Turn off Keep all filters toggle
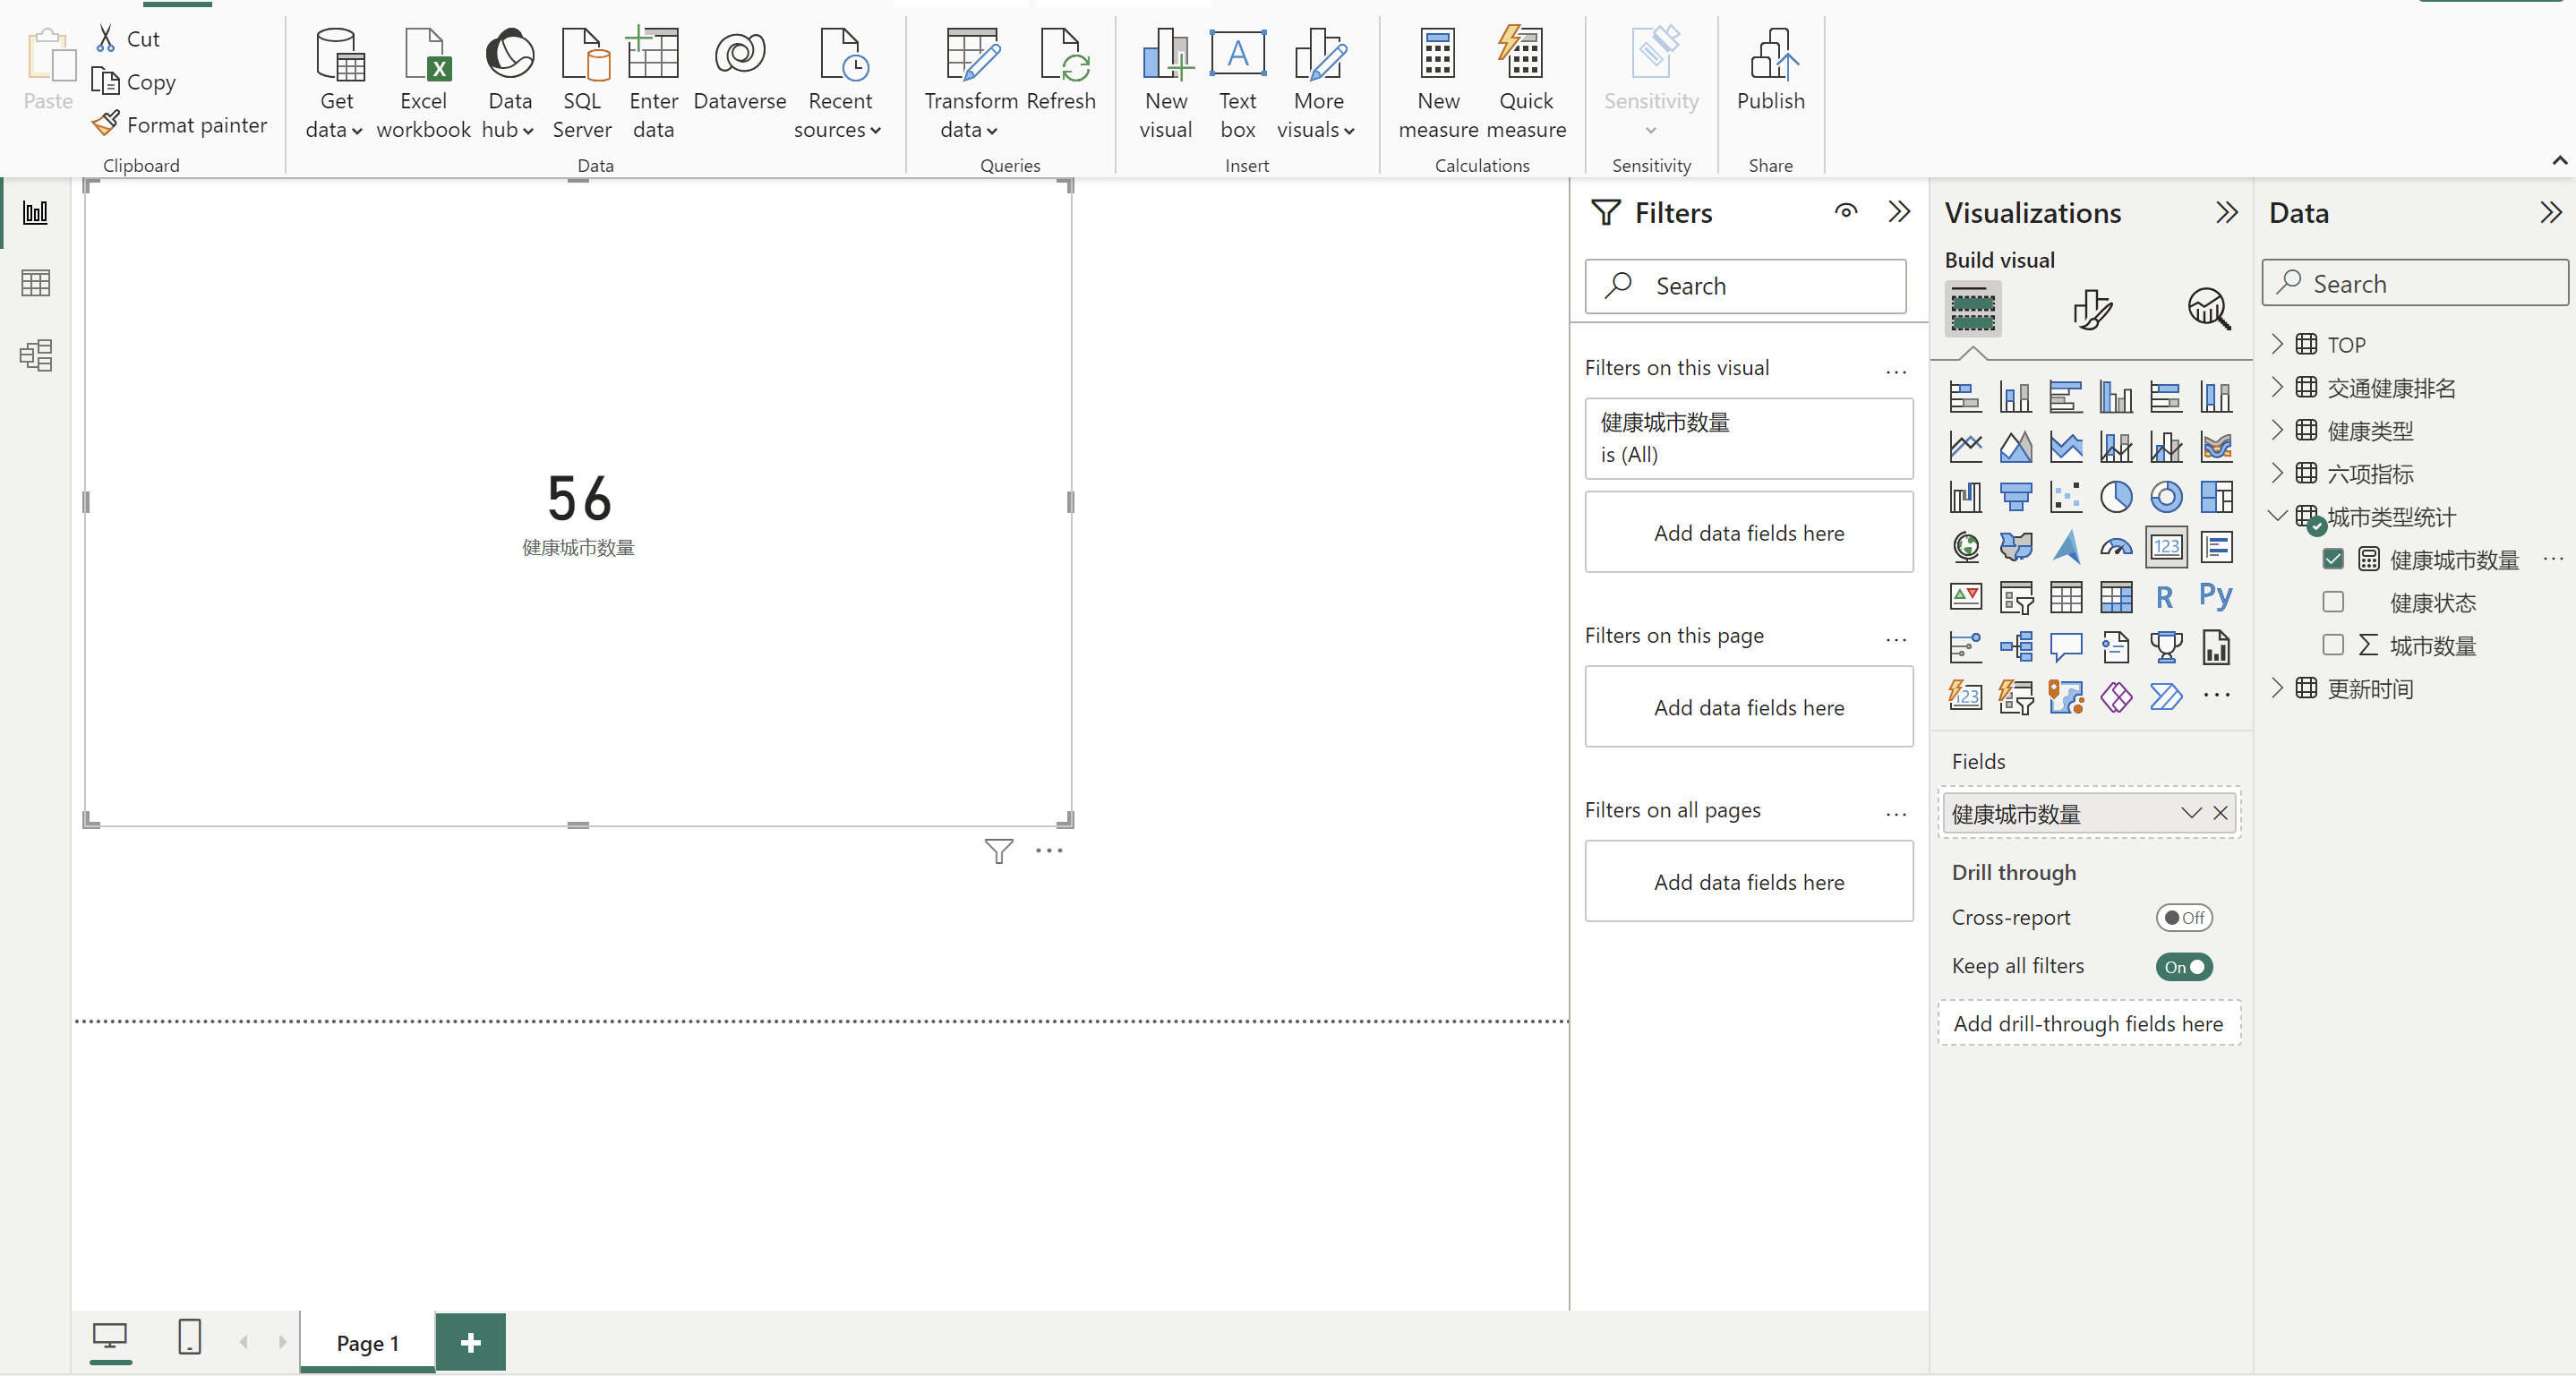Viewport: 2576px width, 1376px height. click(x=2183, y=966)
